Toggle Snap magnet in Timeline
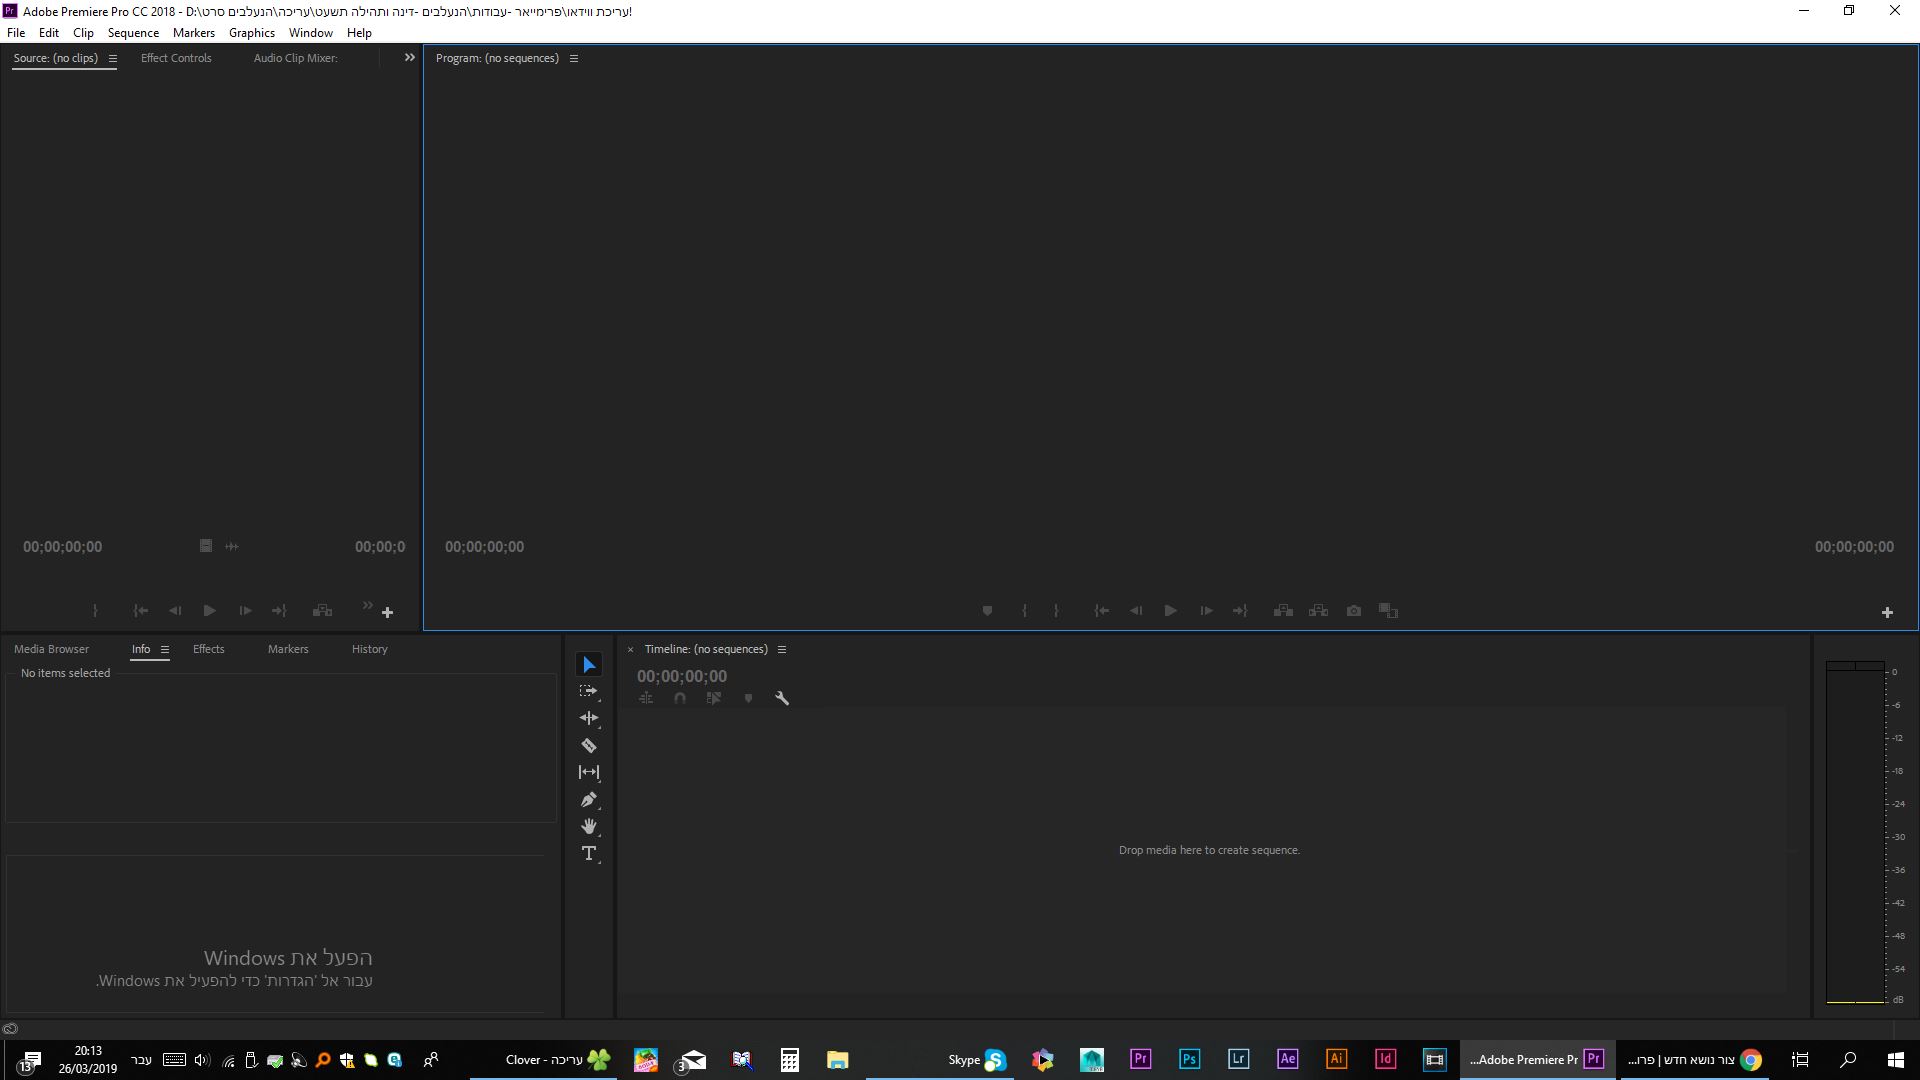 (680, 699)
